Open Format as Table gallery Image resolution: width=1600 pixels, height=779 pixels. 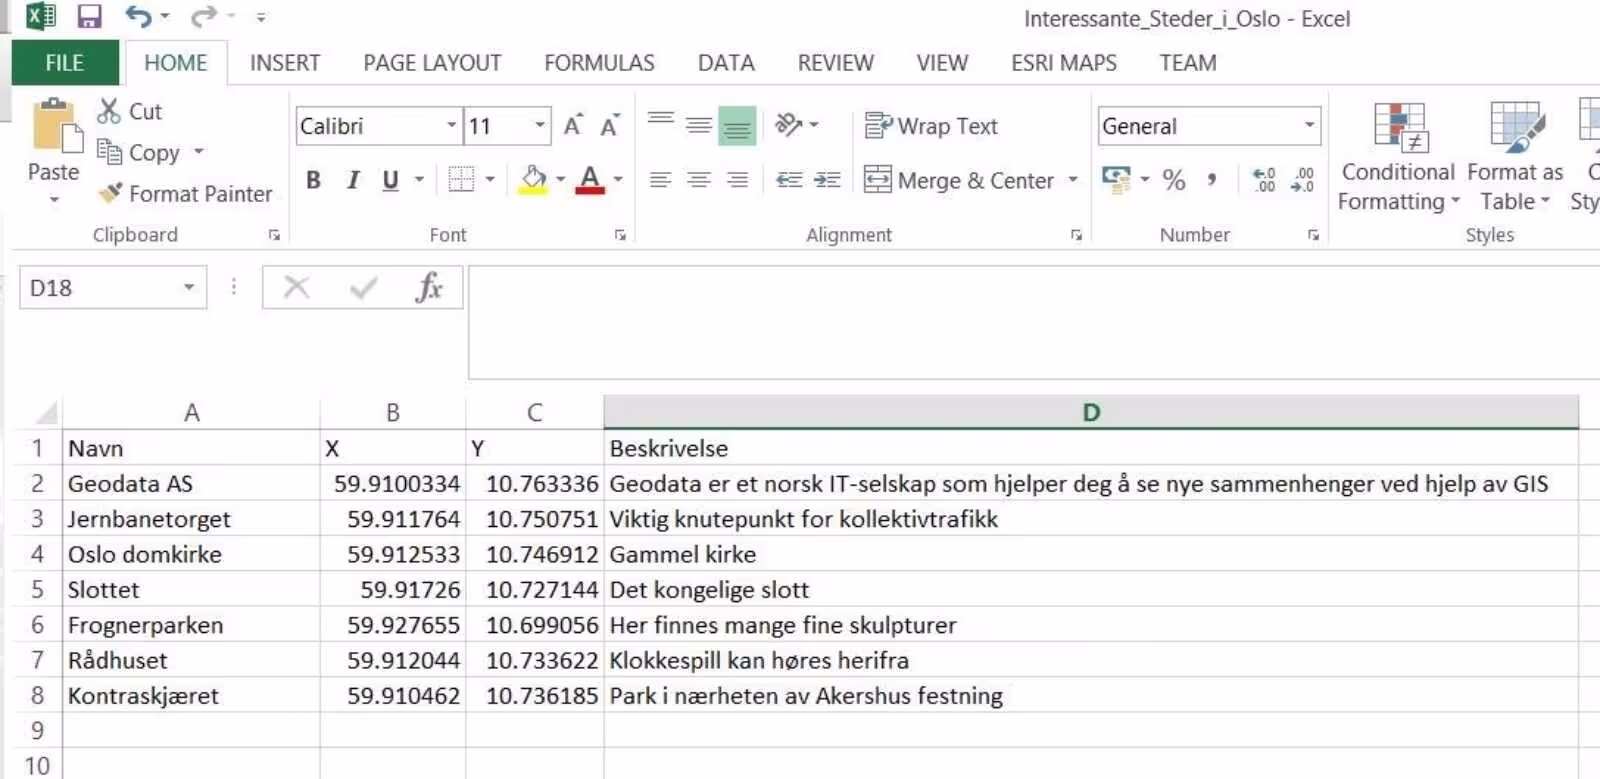(1515, 157)
